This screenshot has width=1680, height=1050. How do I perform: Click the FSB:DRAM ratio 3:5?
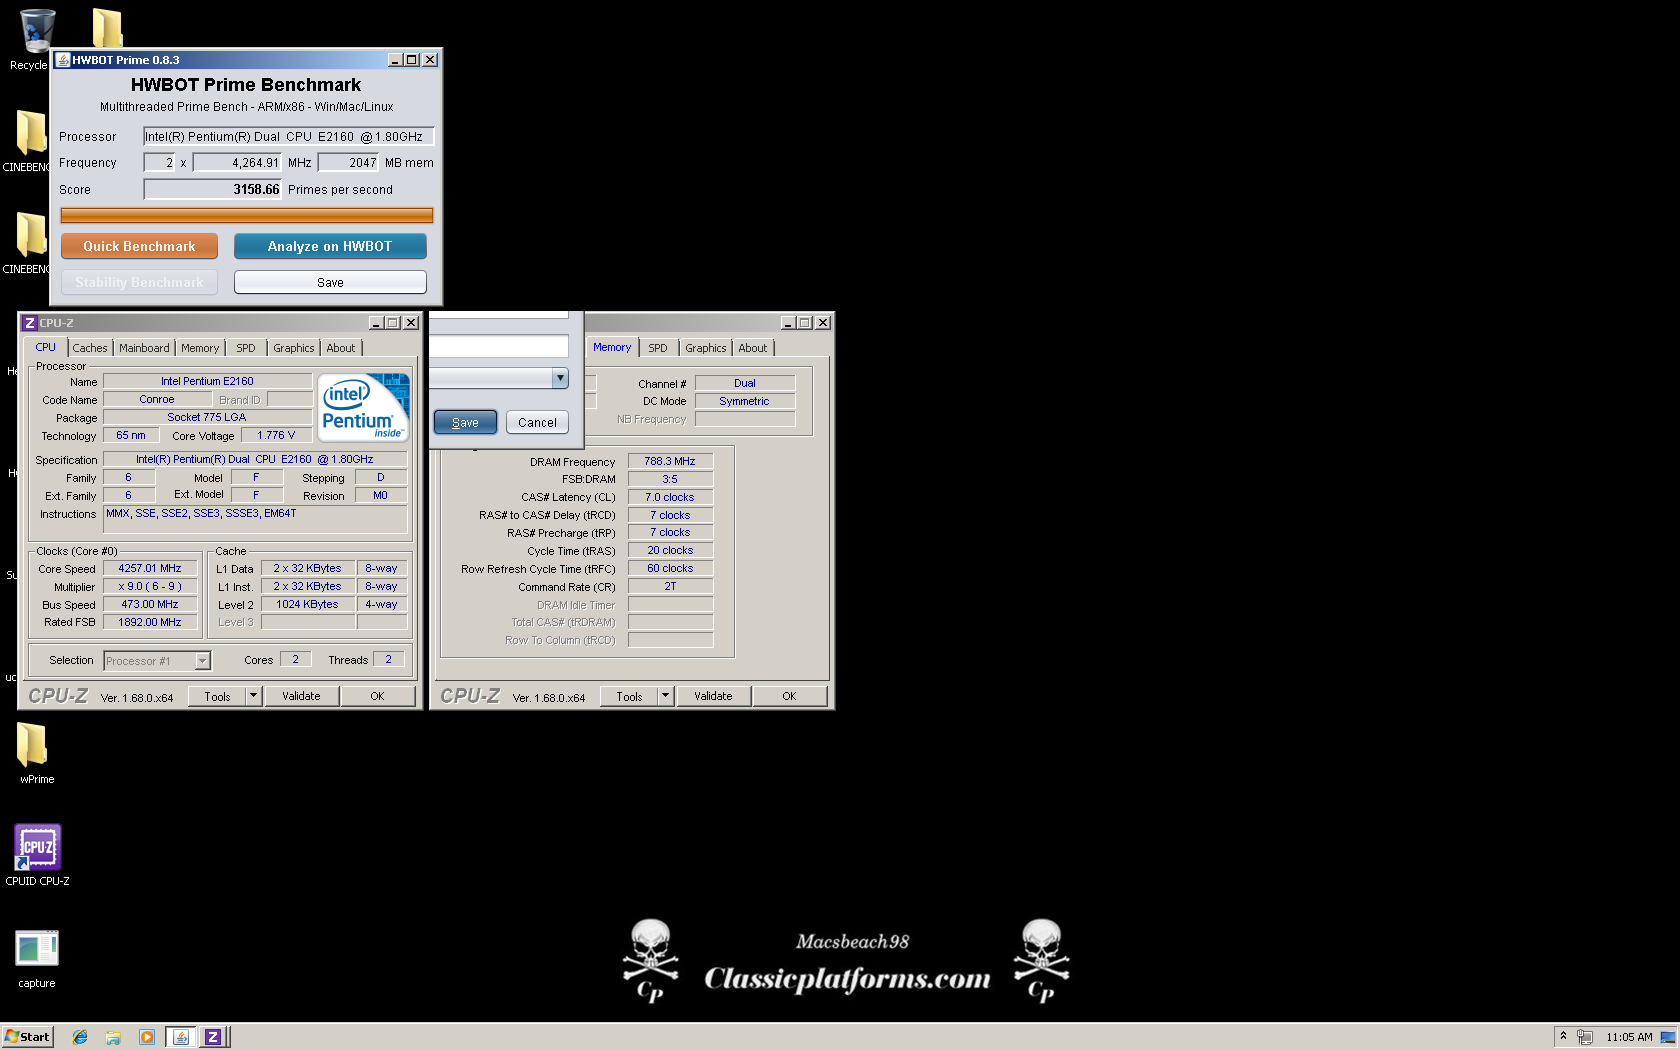click(670, 479)
